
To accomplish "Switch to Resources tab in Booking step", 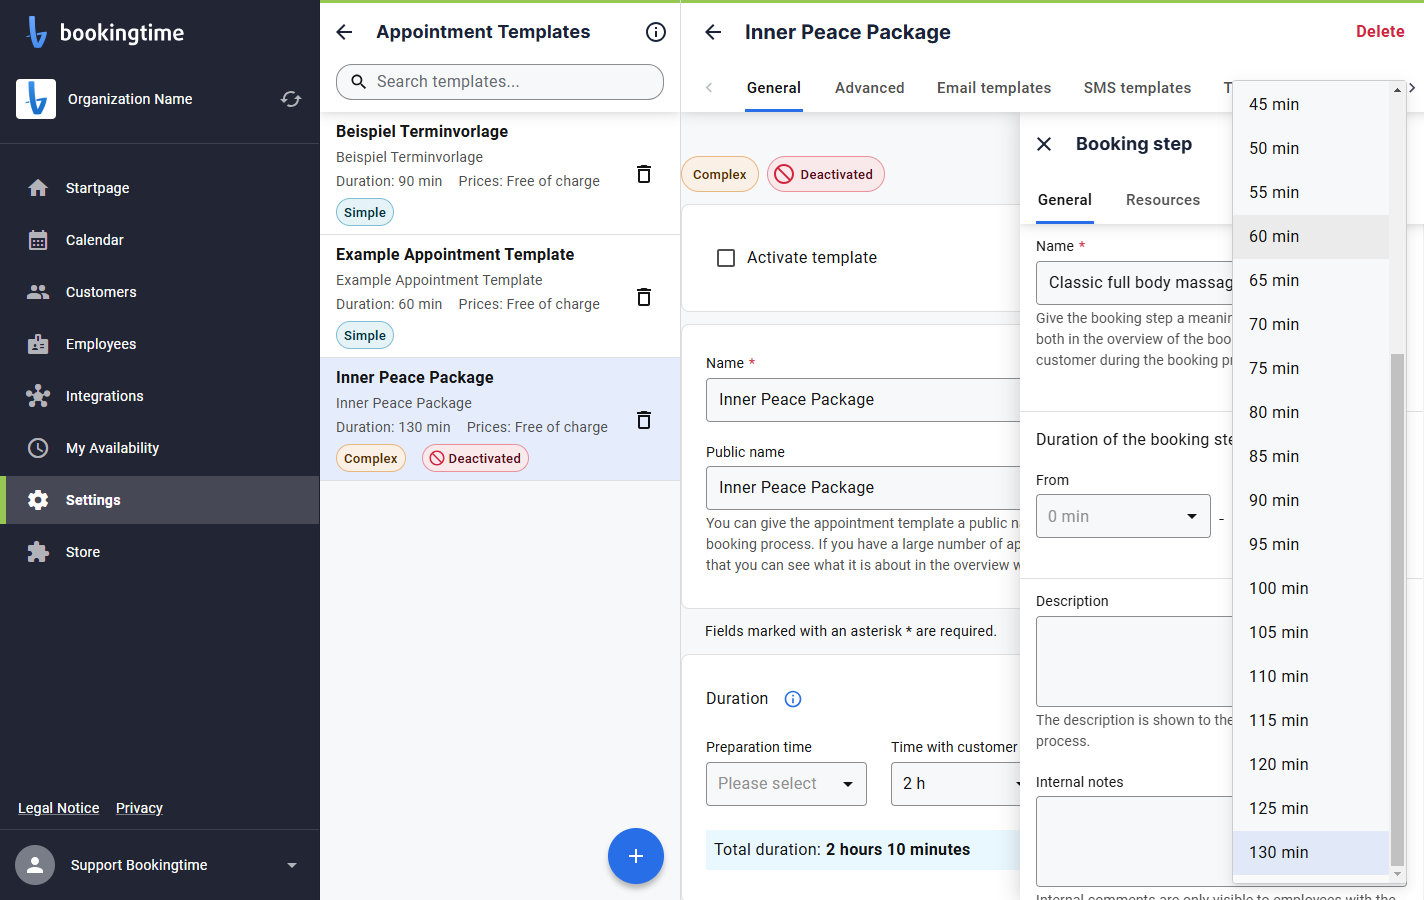I will point(1163,200).
